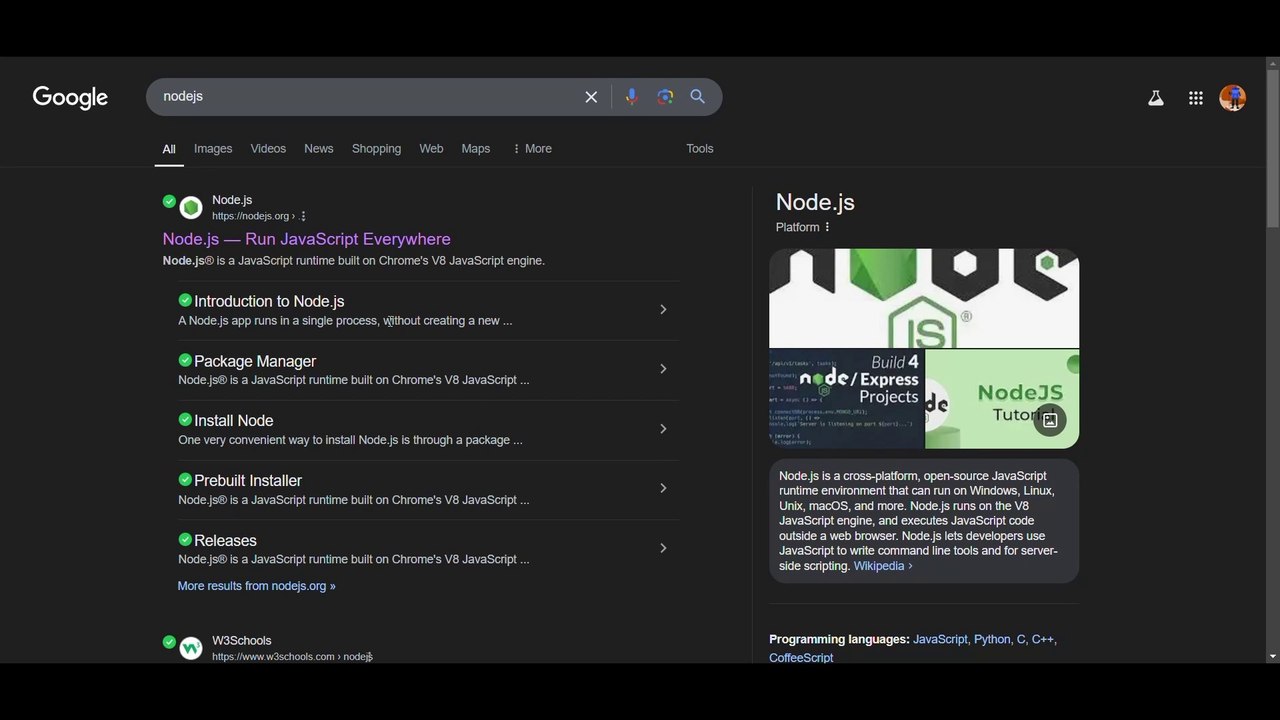Viewport: 1280px width, 720px height.
Task: Open the Wikipedia source link
Action: (x=883, y=566)
